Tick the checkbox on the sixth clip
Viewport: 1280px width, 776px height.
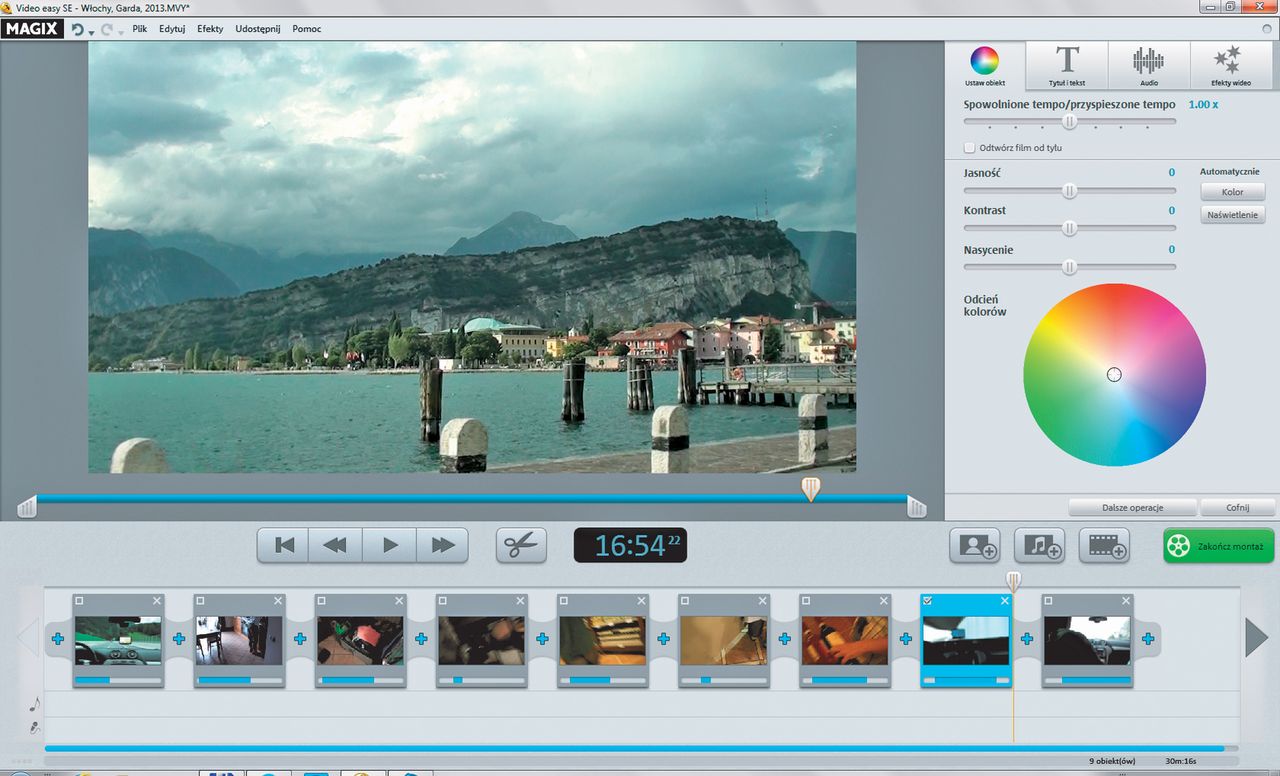pos(686,600)
